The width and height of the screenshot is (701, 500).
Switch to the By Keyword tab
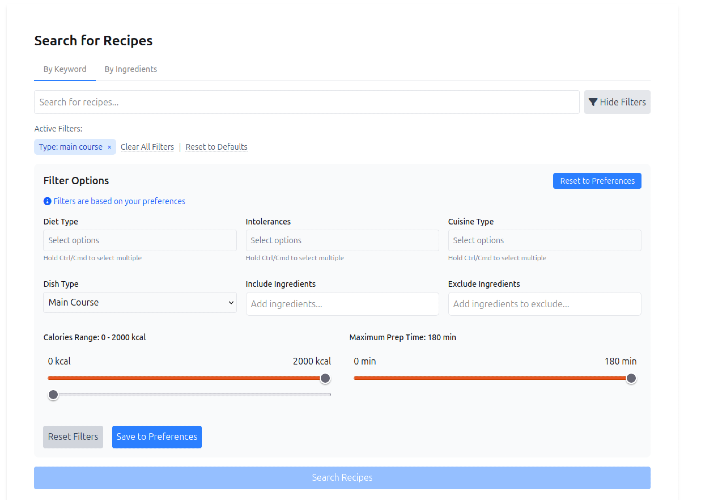coord(65,69)
